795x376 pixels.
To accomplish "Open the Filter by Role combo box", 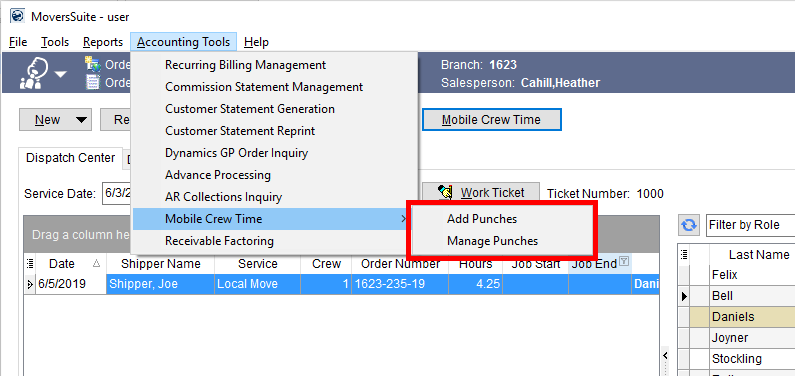I will (x=750, y=225).
